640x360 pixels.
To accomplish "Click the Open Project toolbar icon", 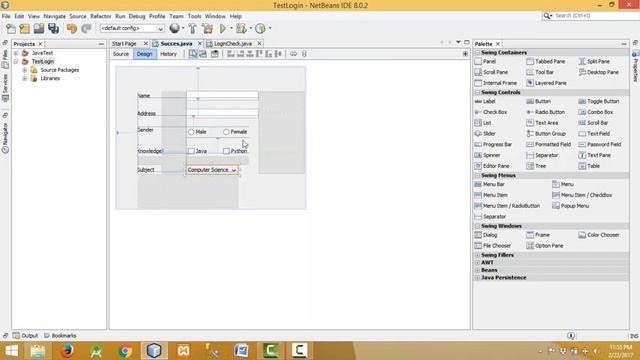I will click(x=39, y=29).
